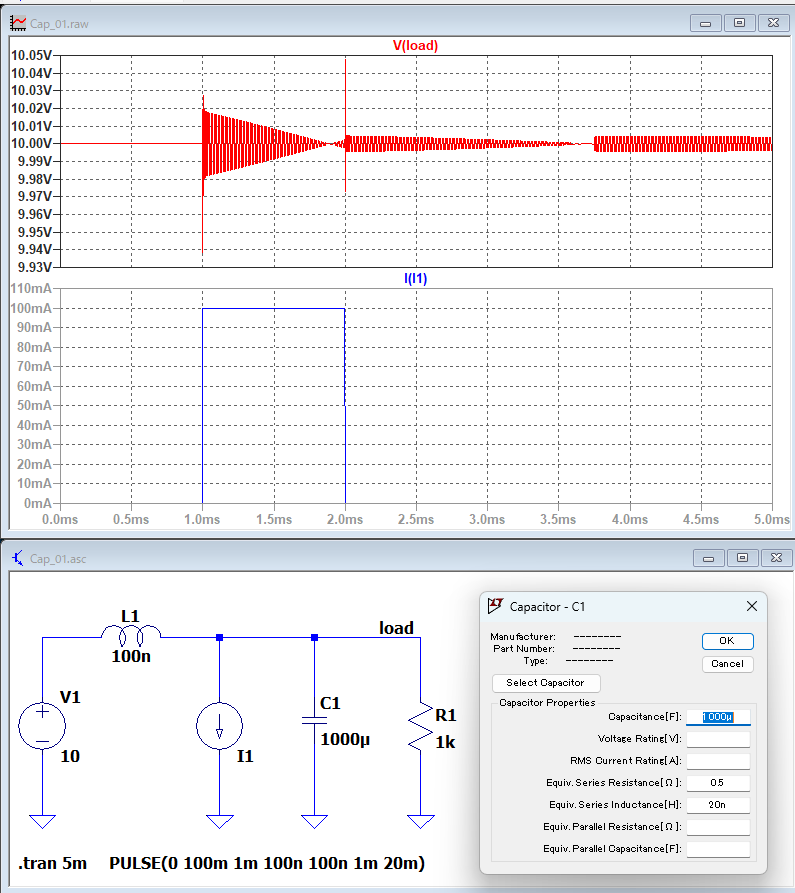Edit the Equiv. Series Resistance field
Viewport: 795px width, 893px height.
pos(718,783)
